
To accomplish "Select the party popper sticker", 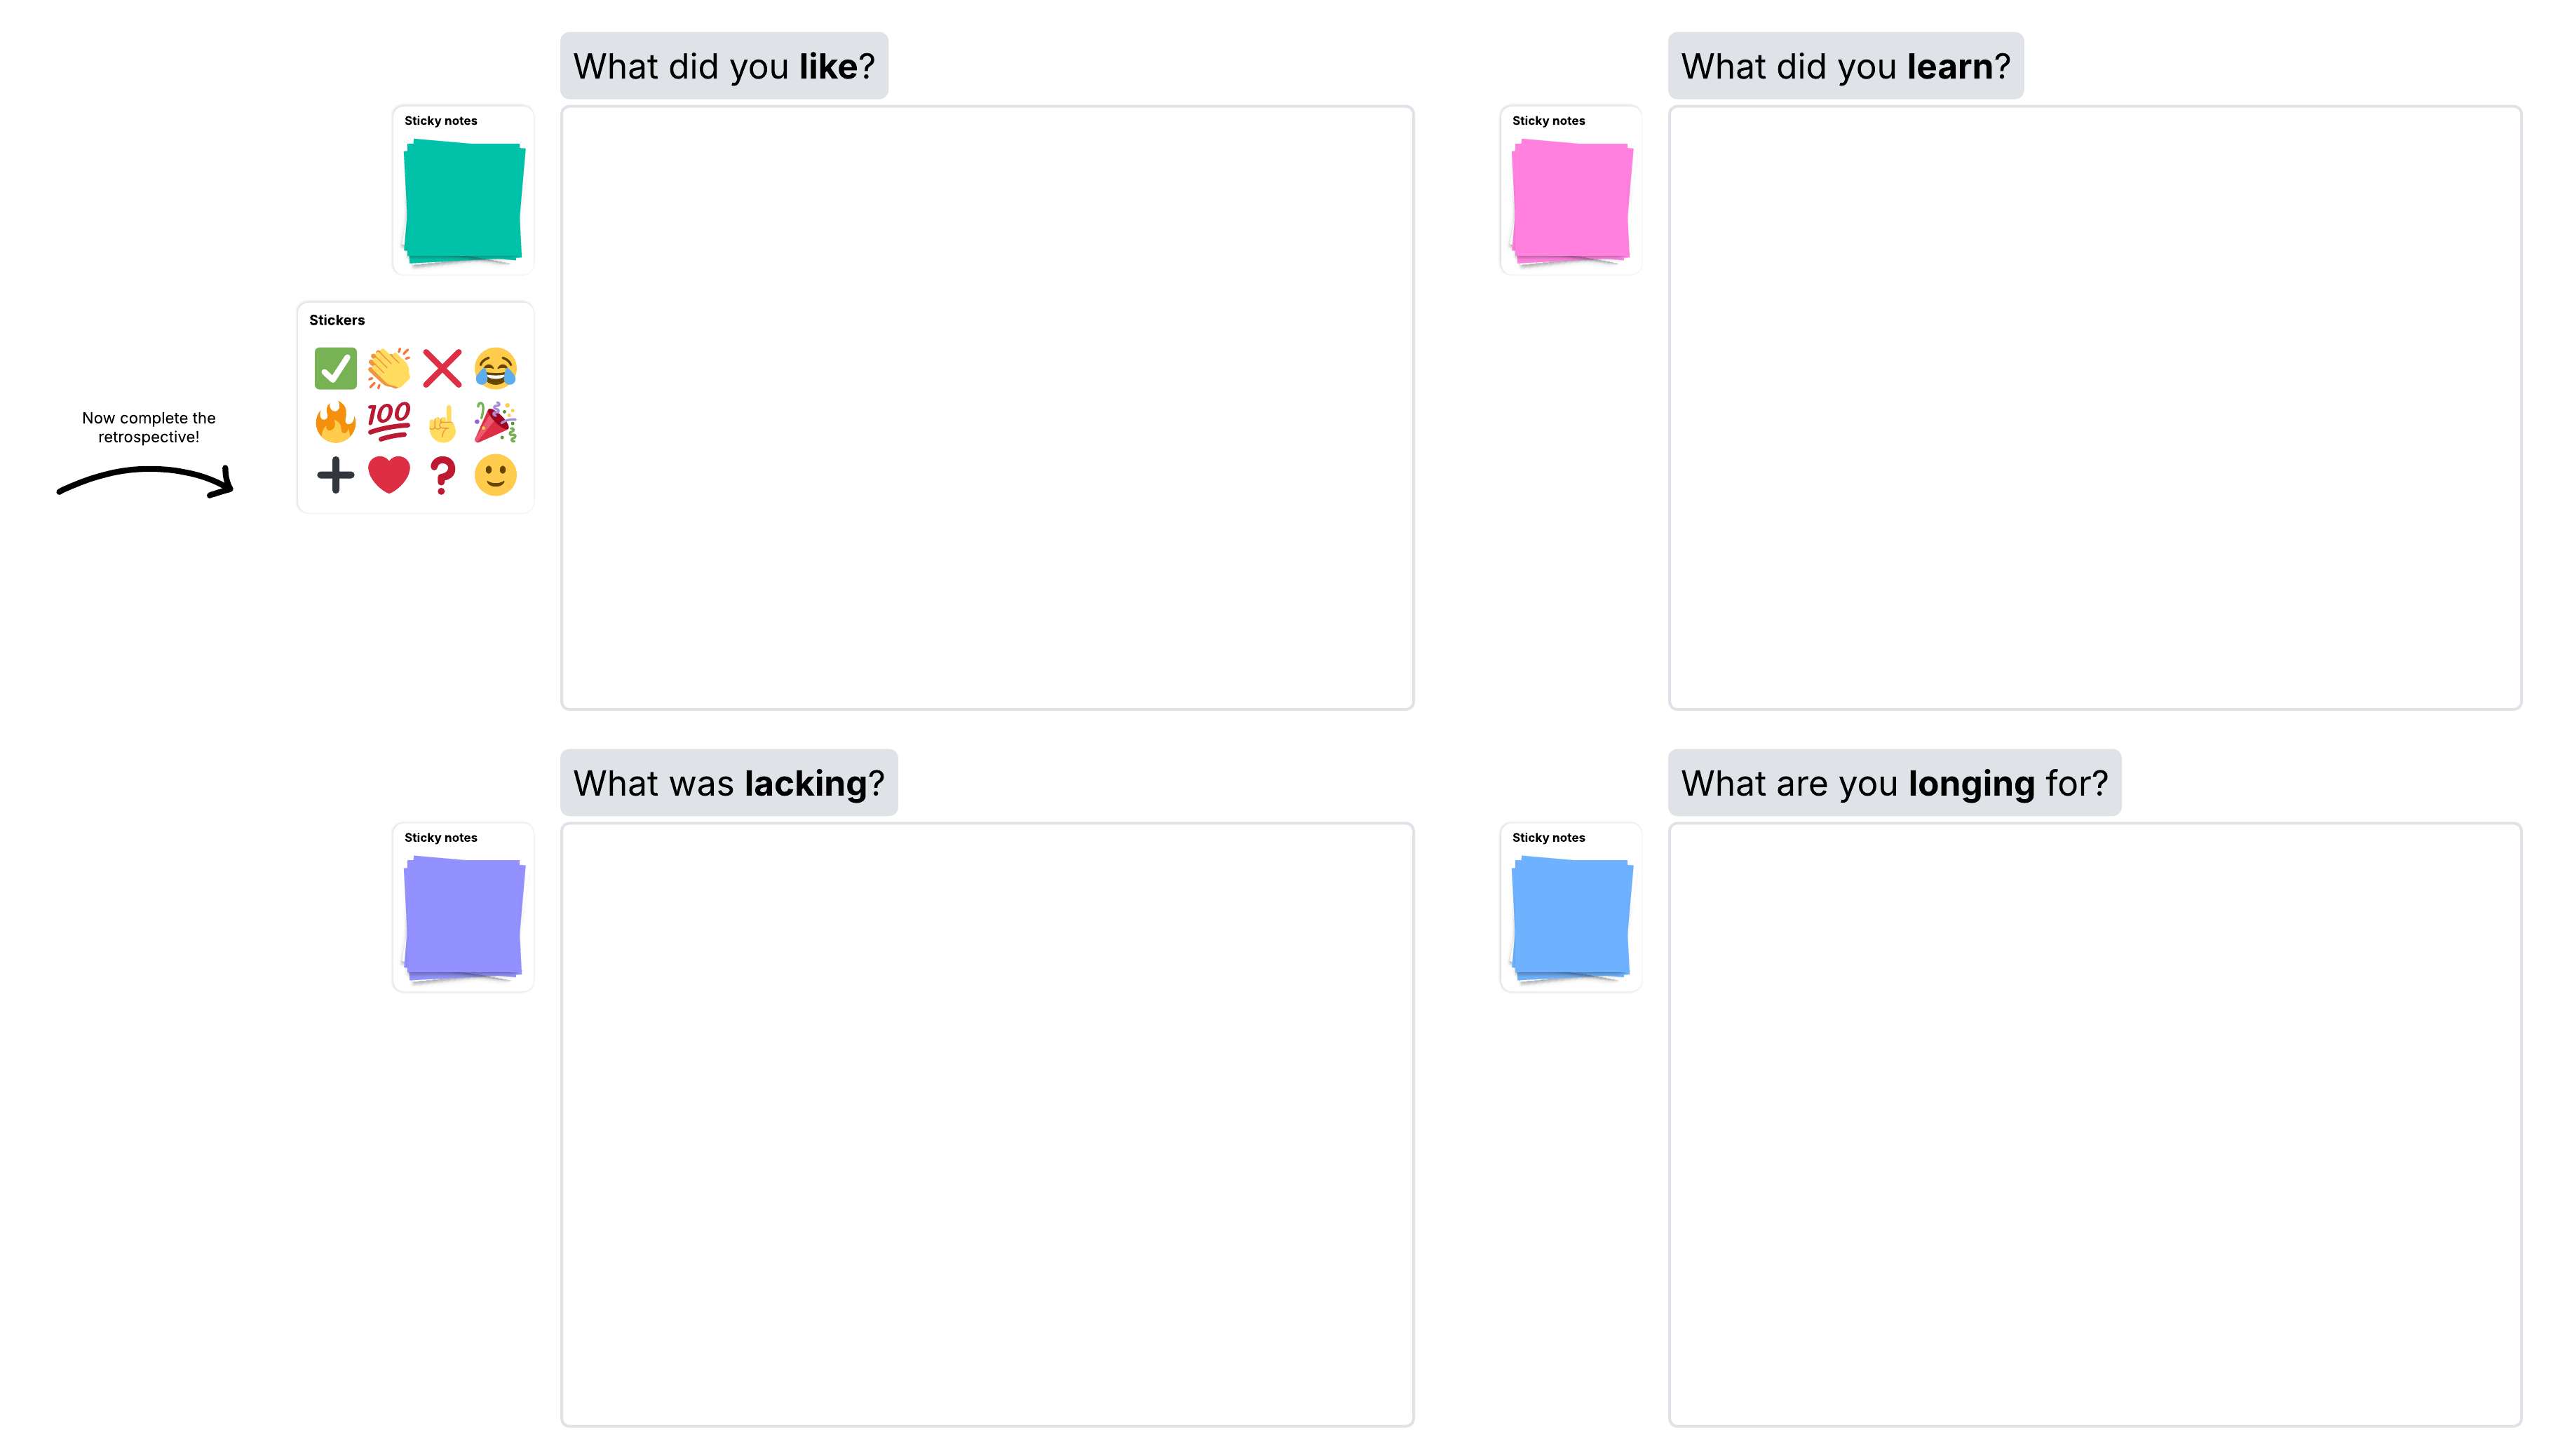I will click(496, 422).
